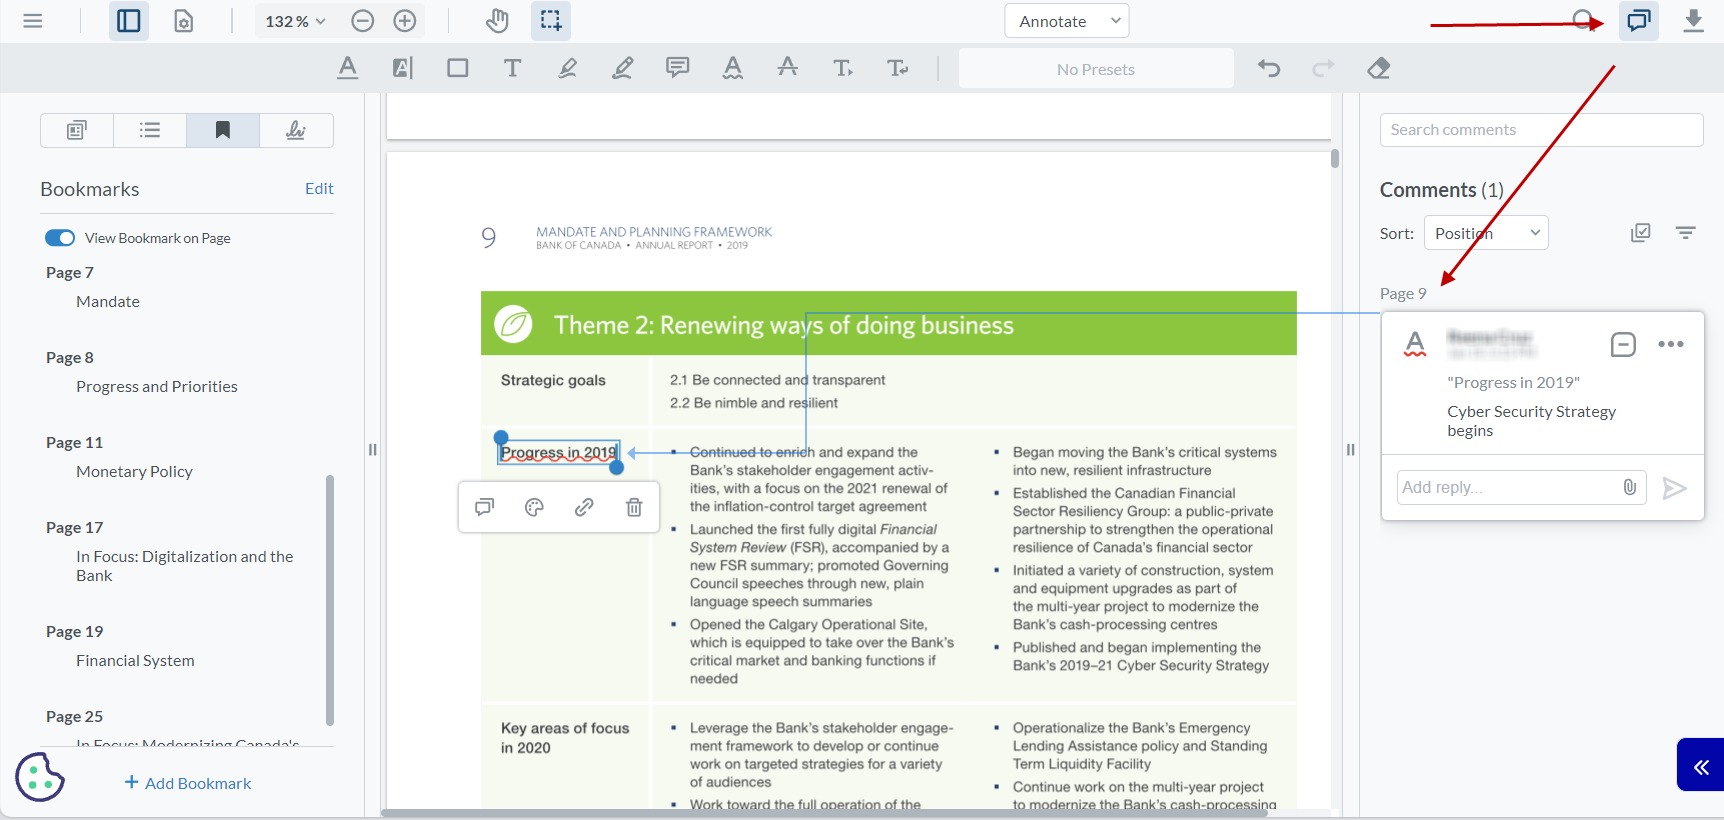
Task: Redo the last action
Action: (1324, 68)
